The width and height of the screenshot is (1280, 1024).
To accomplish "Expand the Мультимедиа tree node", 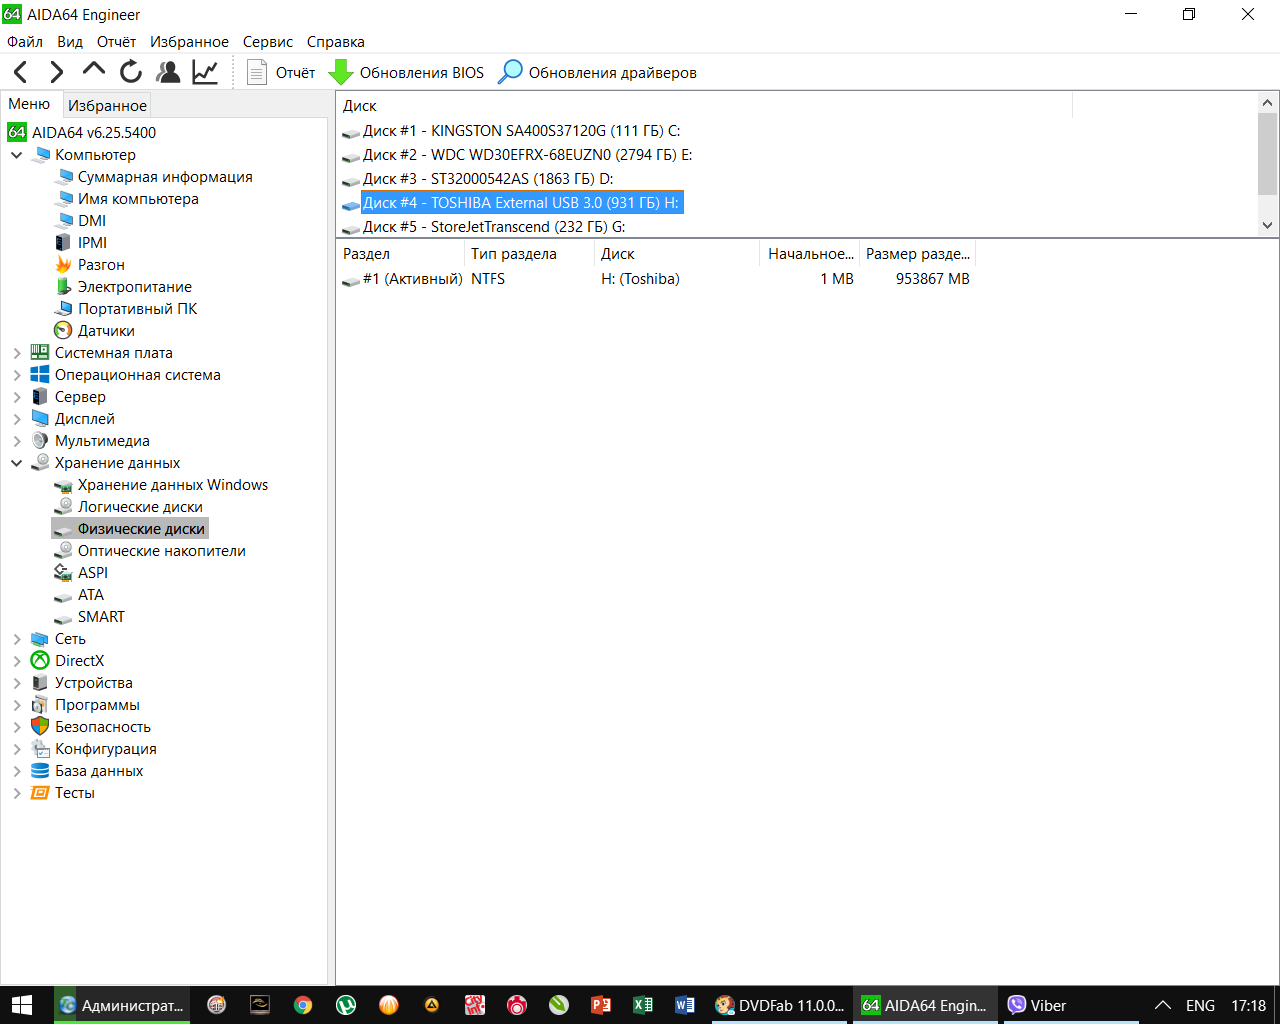I will pyautogui.click(x=17, y=441).
